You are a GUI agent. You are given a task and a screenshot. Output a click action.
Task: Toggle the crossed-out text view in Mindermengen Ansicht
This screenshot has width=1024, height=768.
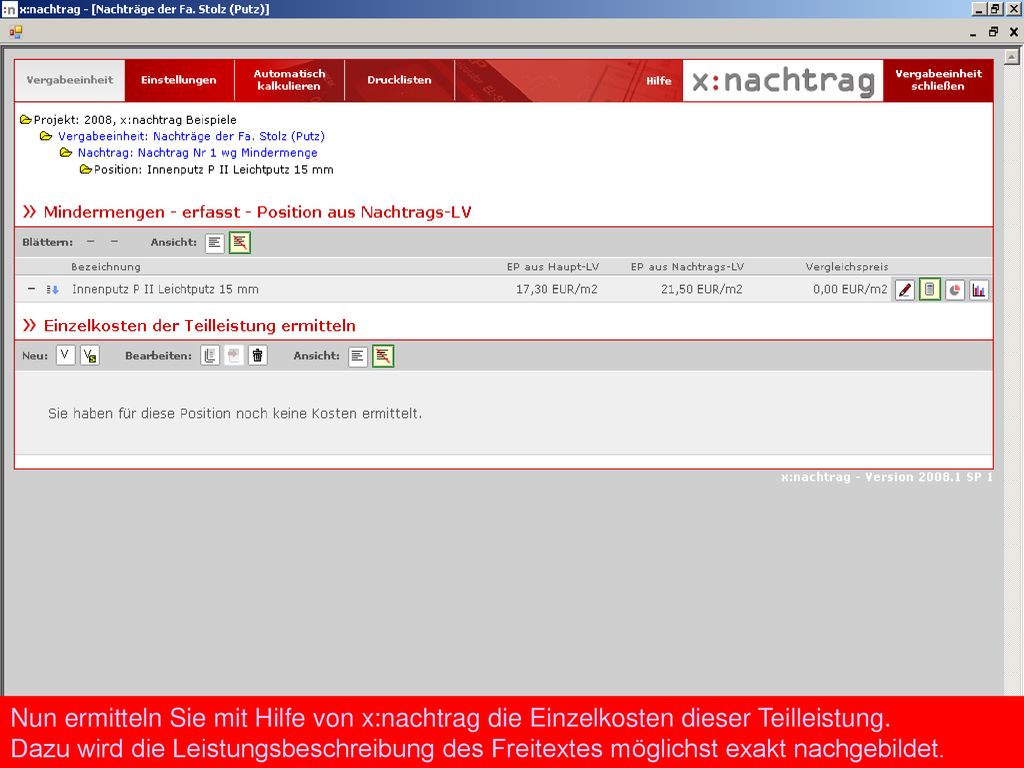coord(240,242)
